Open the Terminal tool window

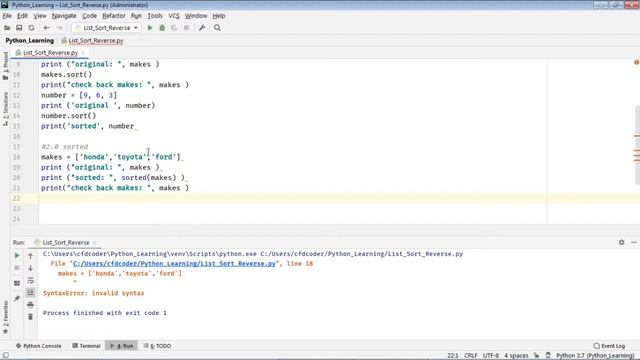(86, 346)
